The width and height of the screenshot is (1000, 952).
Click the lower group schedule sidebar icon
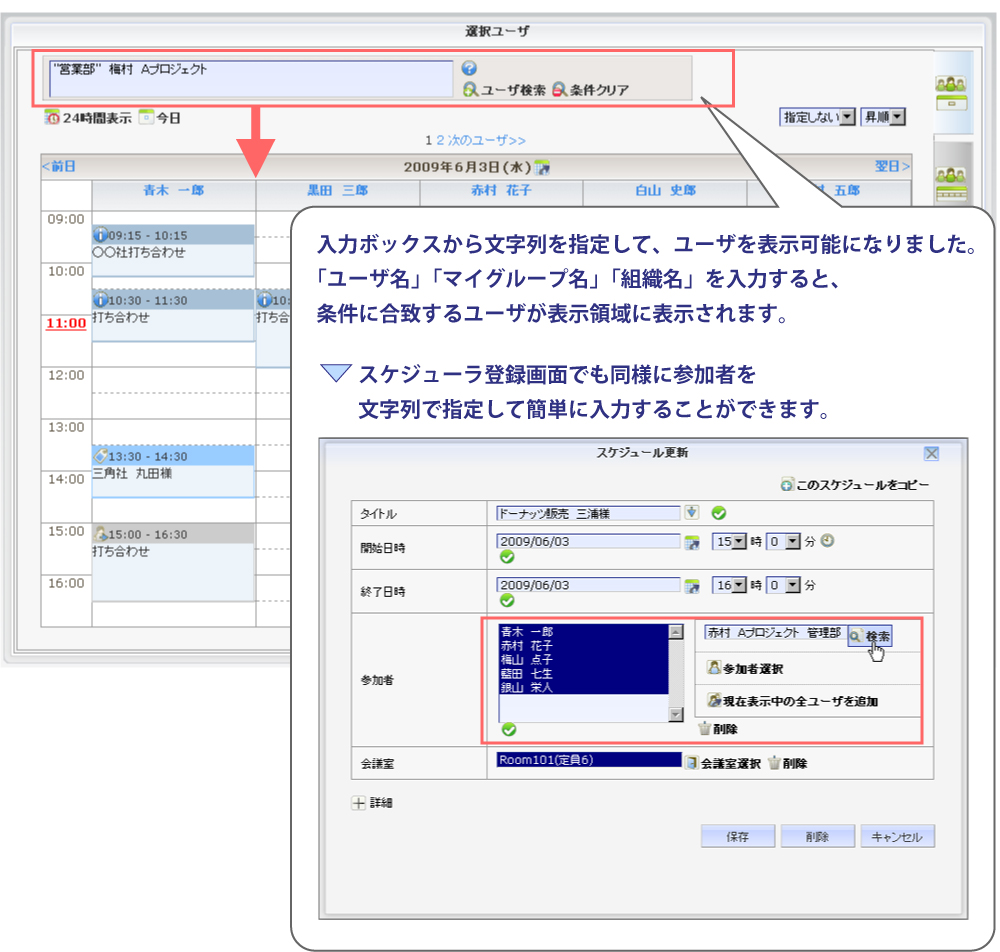coord(951,184)
